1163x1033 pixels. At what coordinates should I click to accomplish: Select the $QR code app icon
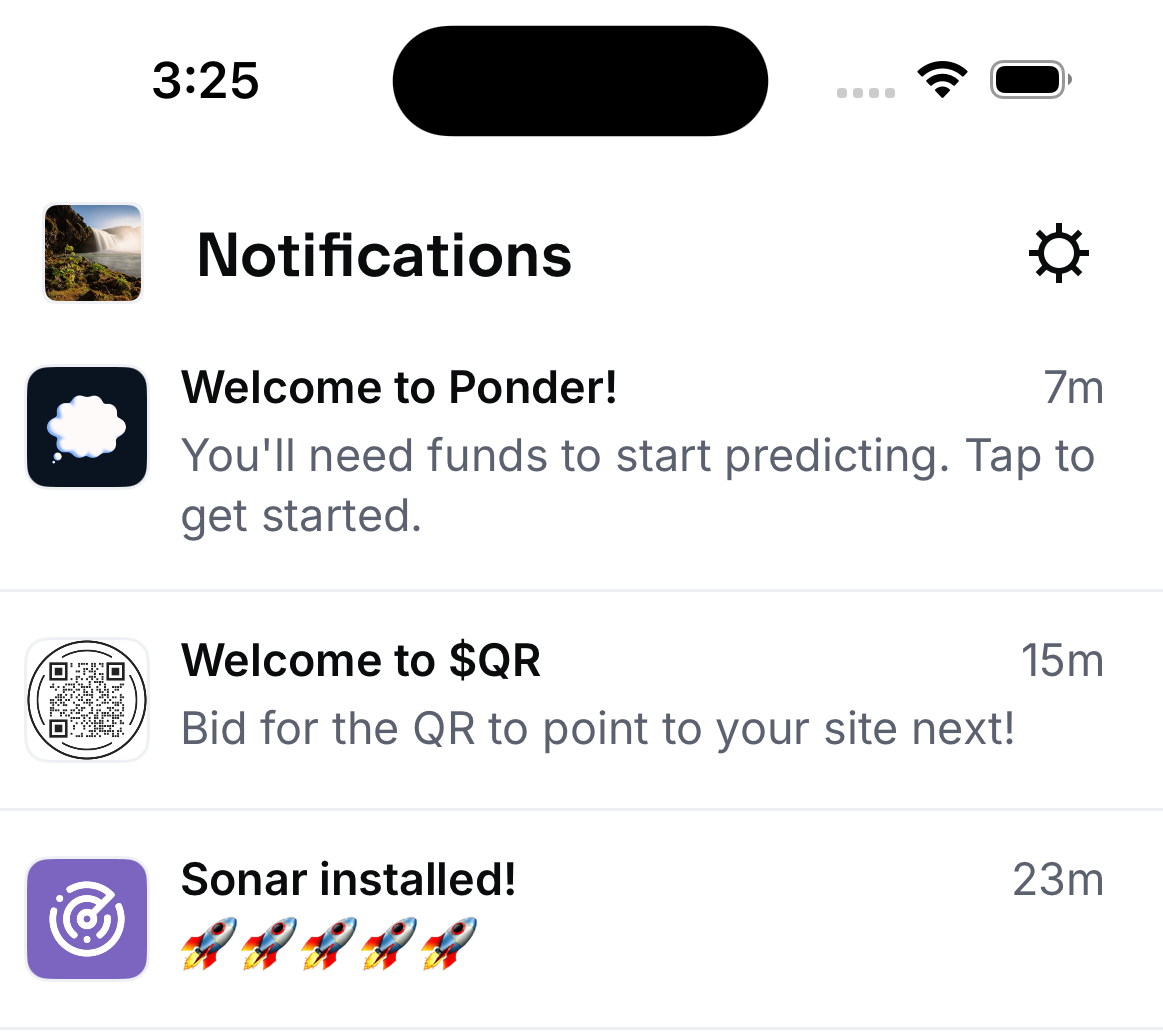click(x=87, y=699)
